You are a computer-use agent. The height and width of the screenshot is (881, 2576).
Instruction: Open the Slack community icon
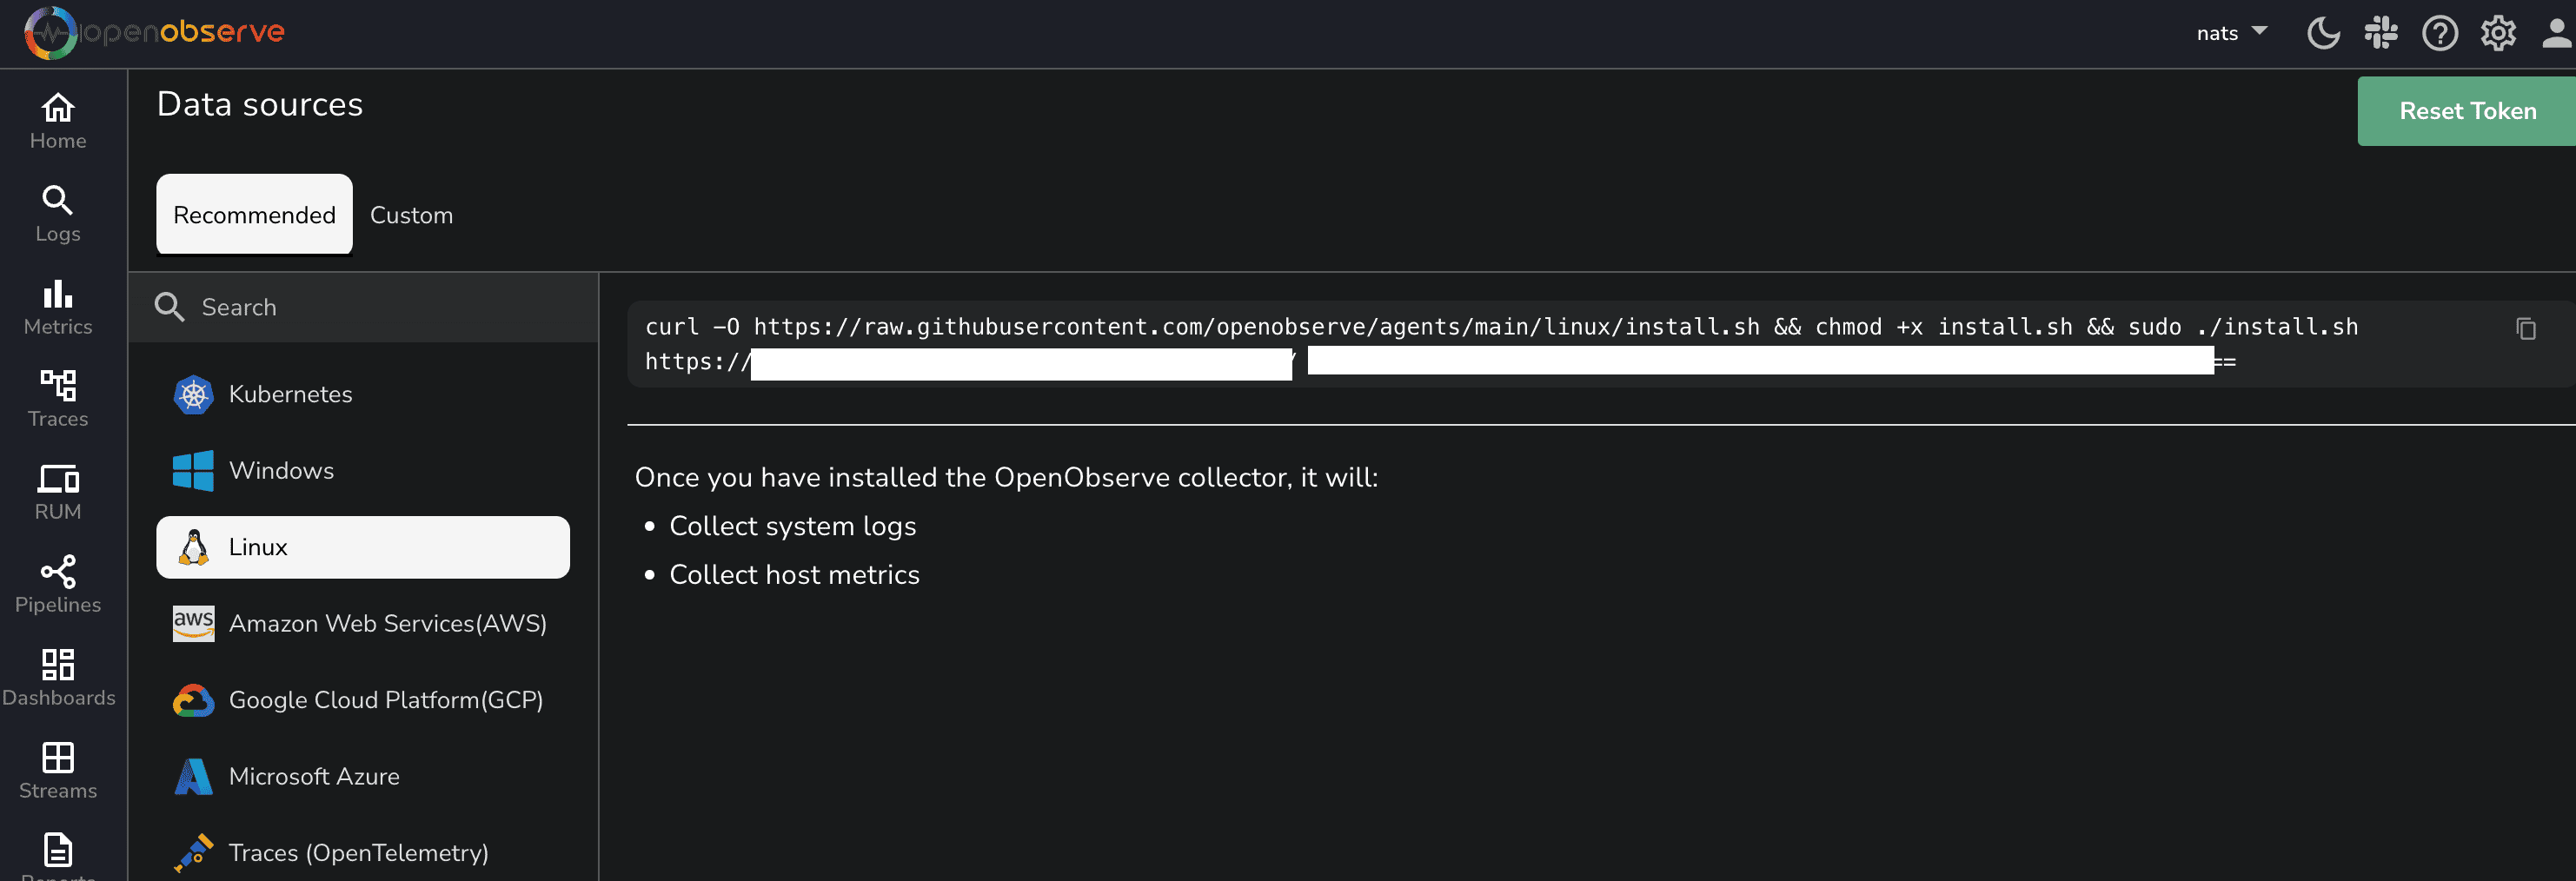[2381, 34]
